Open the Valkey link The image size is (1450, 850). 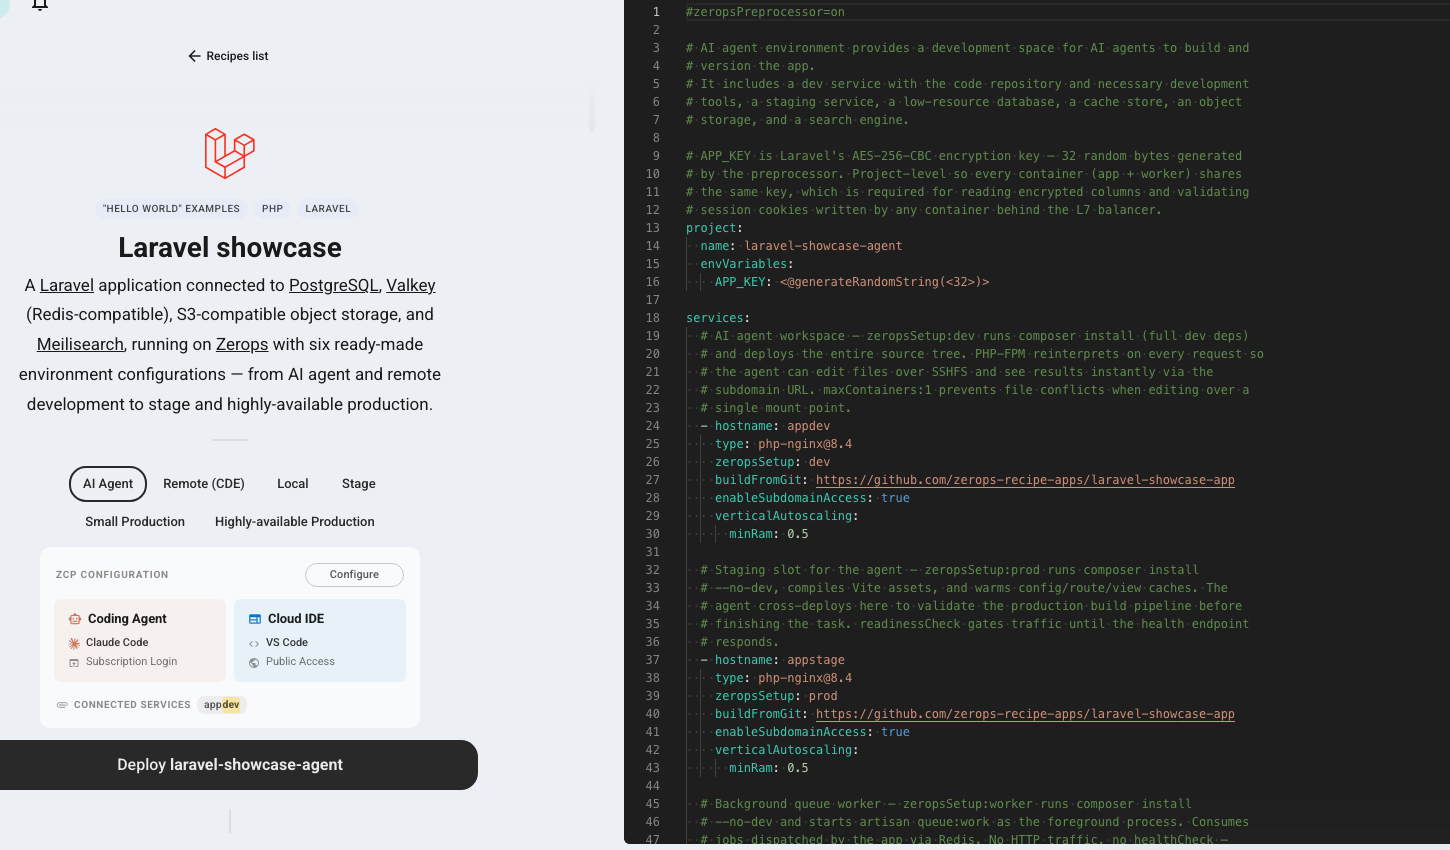click(x=411, y=285)
